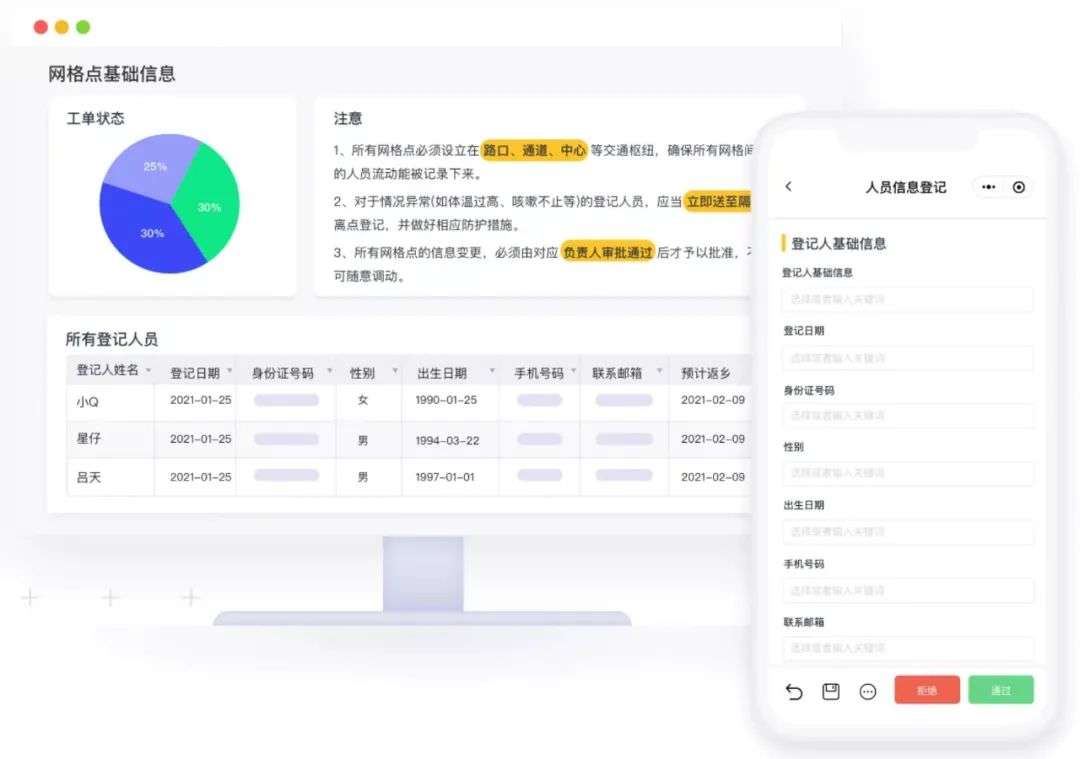Click the name cell 吕天
The image size is (1080, 759).
click(89, 477)
